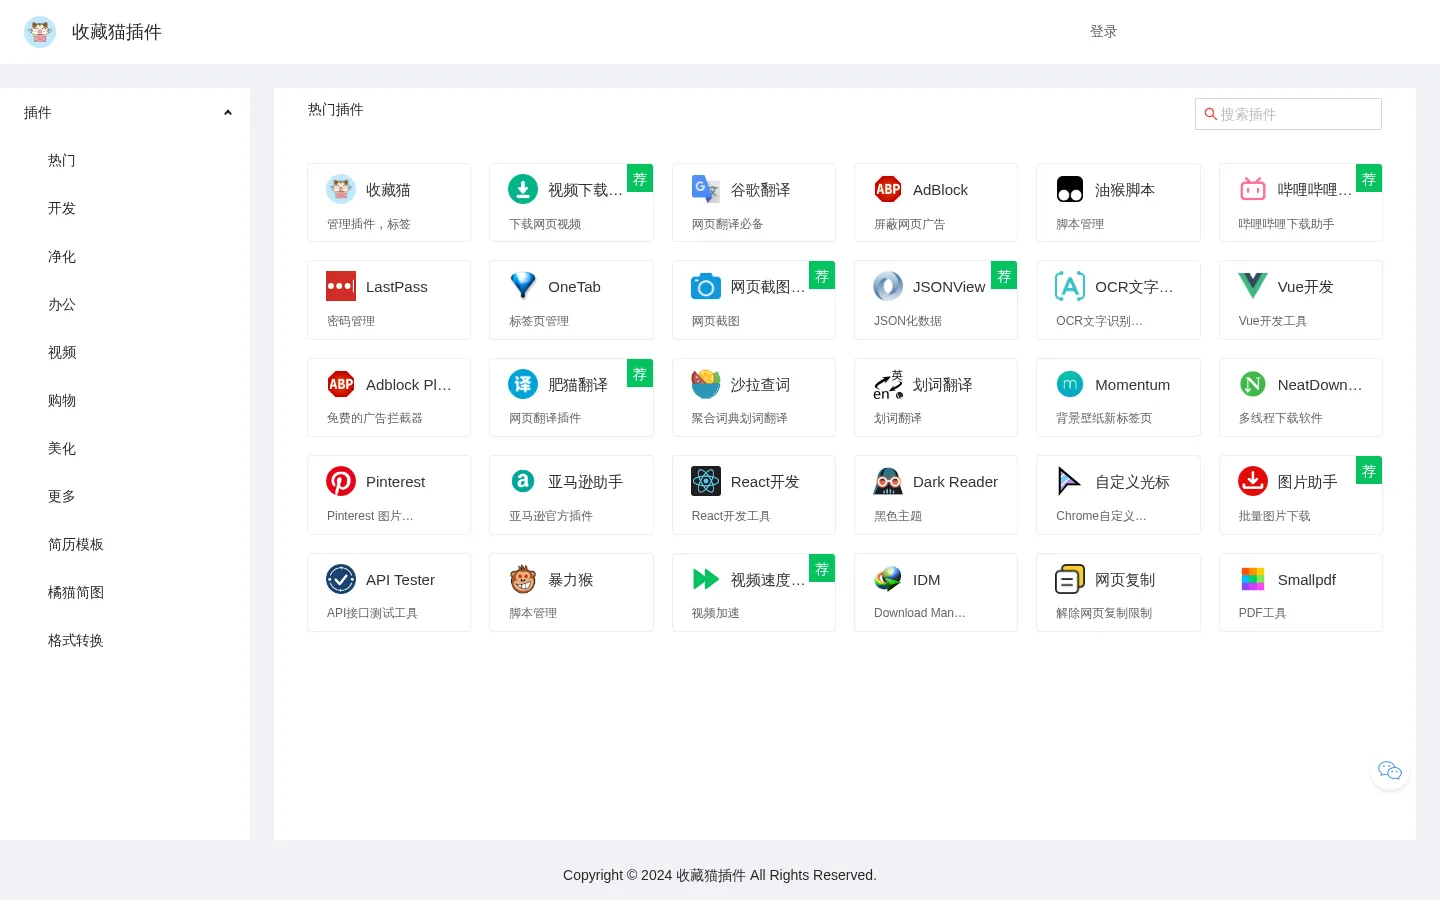Click the LastPass red icon
The width and height of the screenshot is (1440, 900).
[341, 286]
